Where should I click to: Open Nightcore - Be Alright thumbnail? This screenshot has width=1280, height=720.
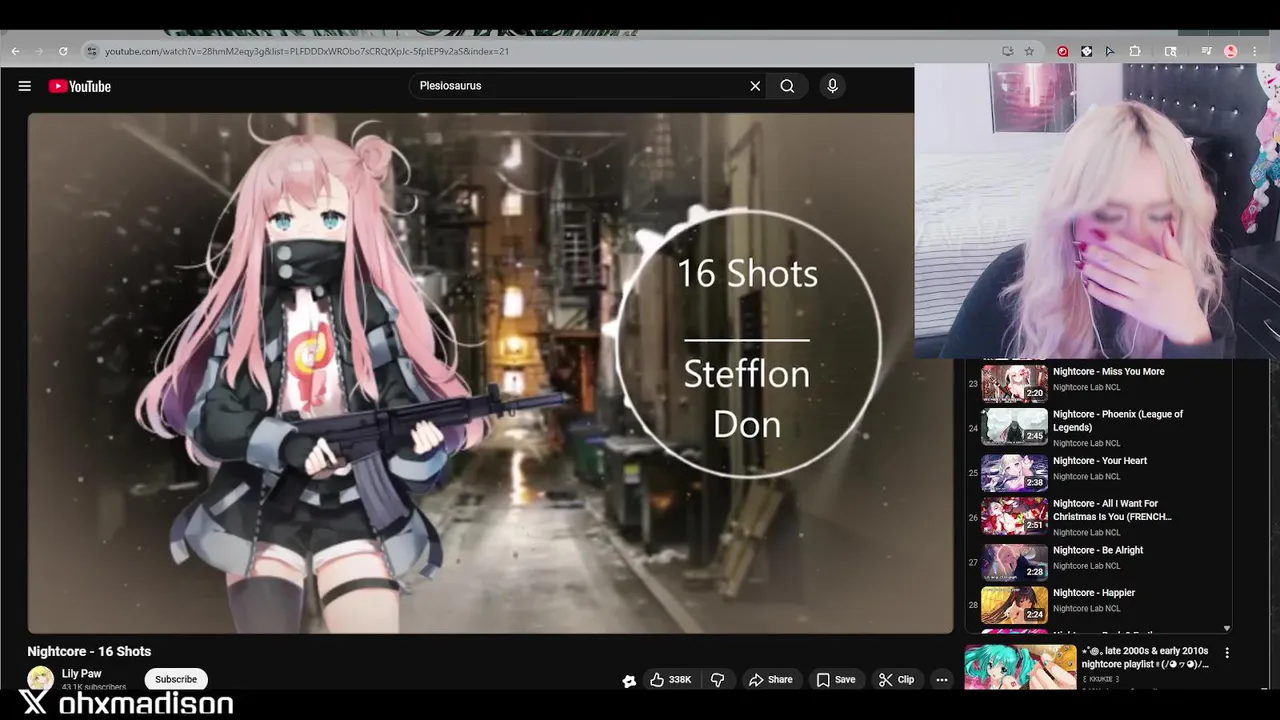tap(1014, 562)
